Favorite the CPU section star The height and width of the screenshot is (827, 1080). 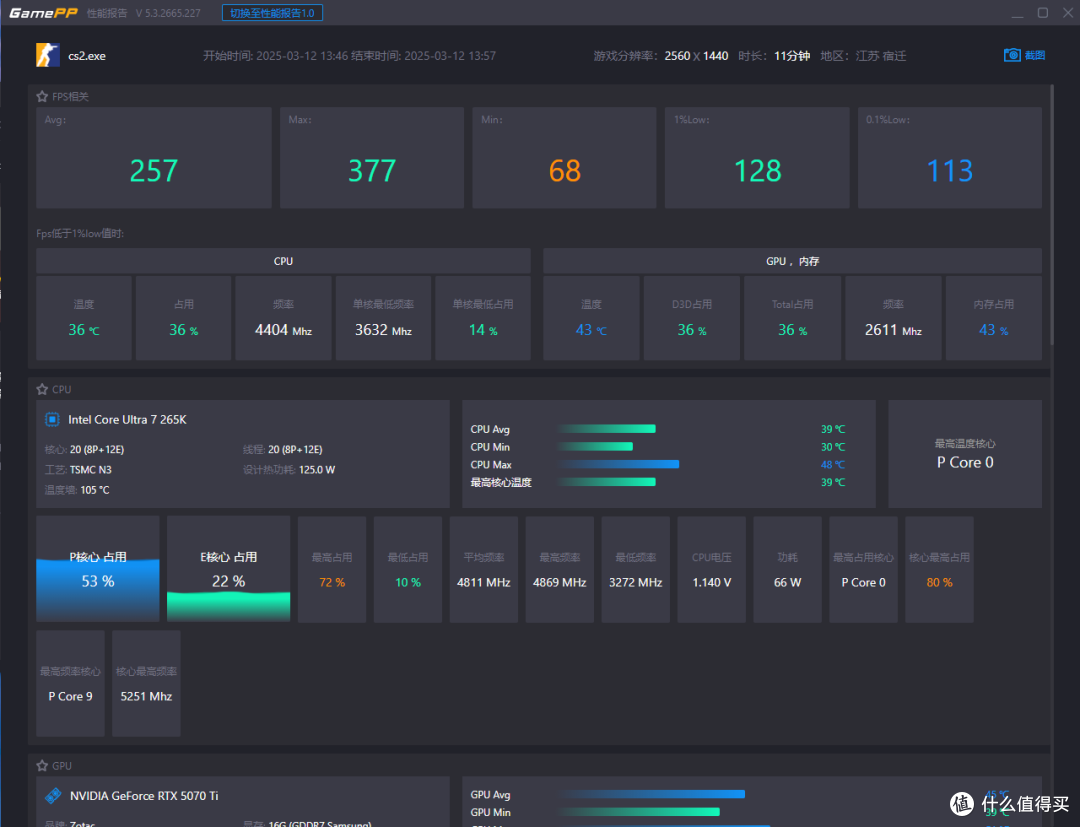point(42,389)
